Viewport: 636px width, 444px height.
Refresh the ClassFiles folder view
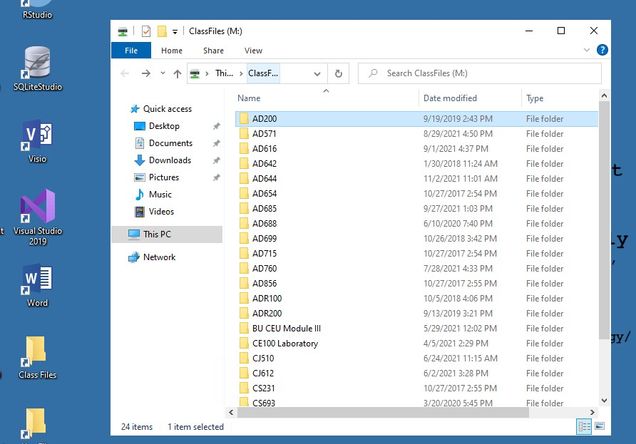point(339,74)
